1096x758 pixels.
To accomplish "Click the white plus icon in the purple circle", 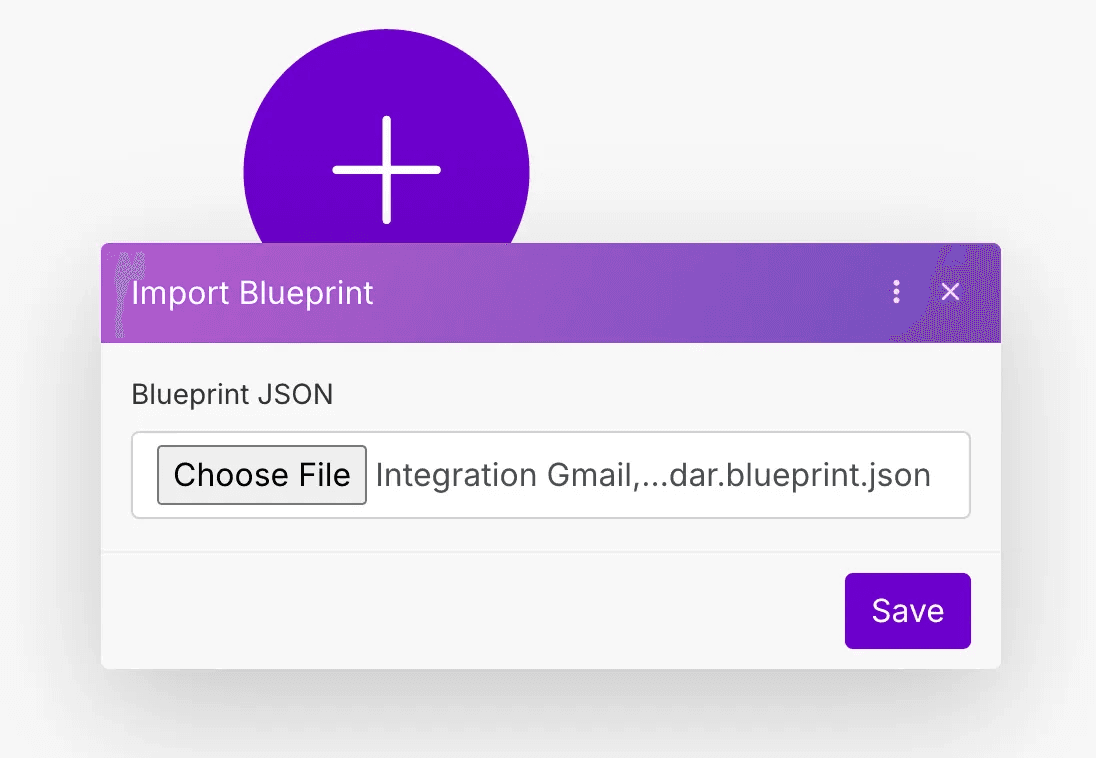I will click(x=386, y=170).
